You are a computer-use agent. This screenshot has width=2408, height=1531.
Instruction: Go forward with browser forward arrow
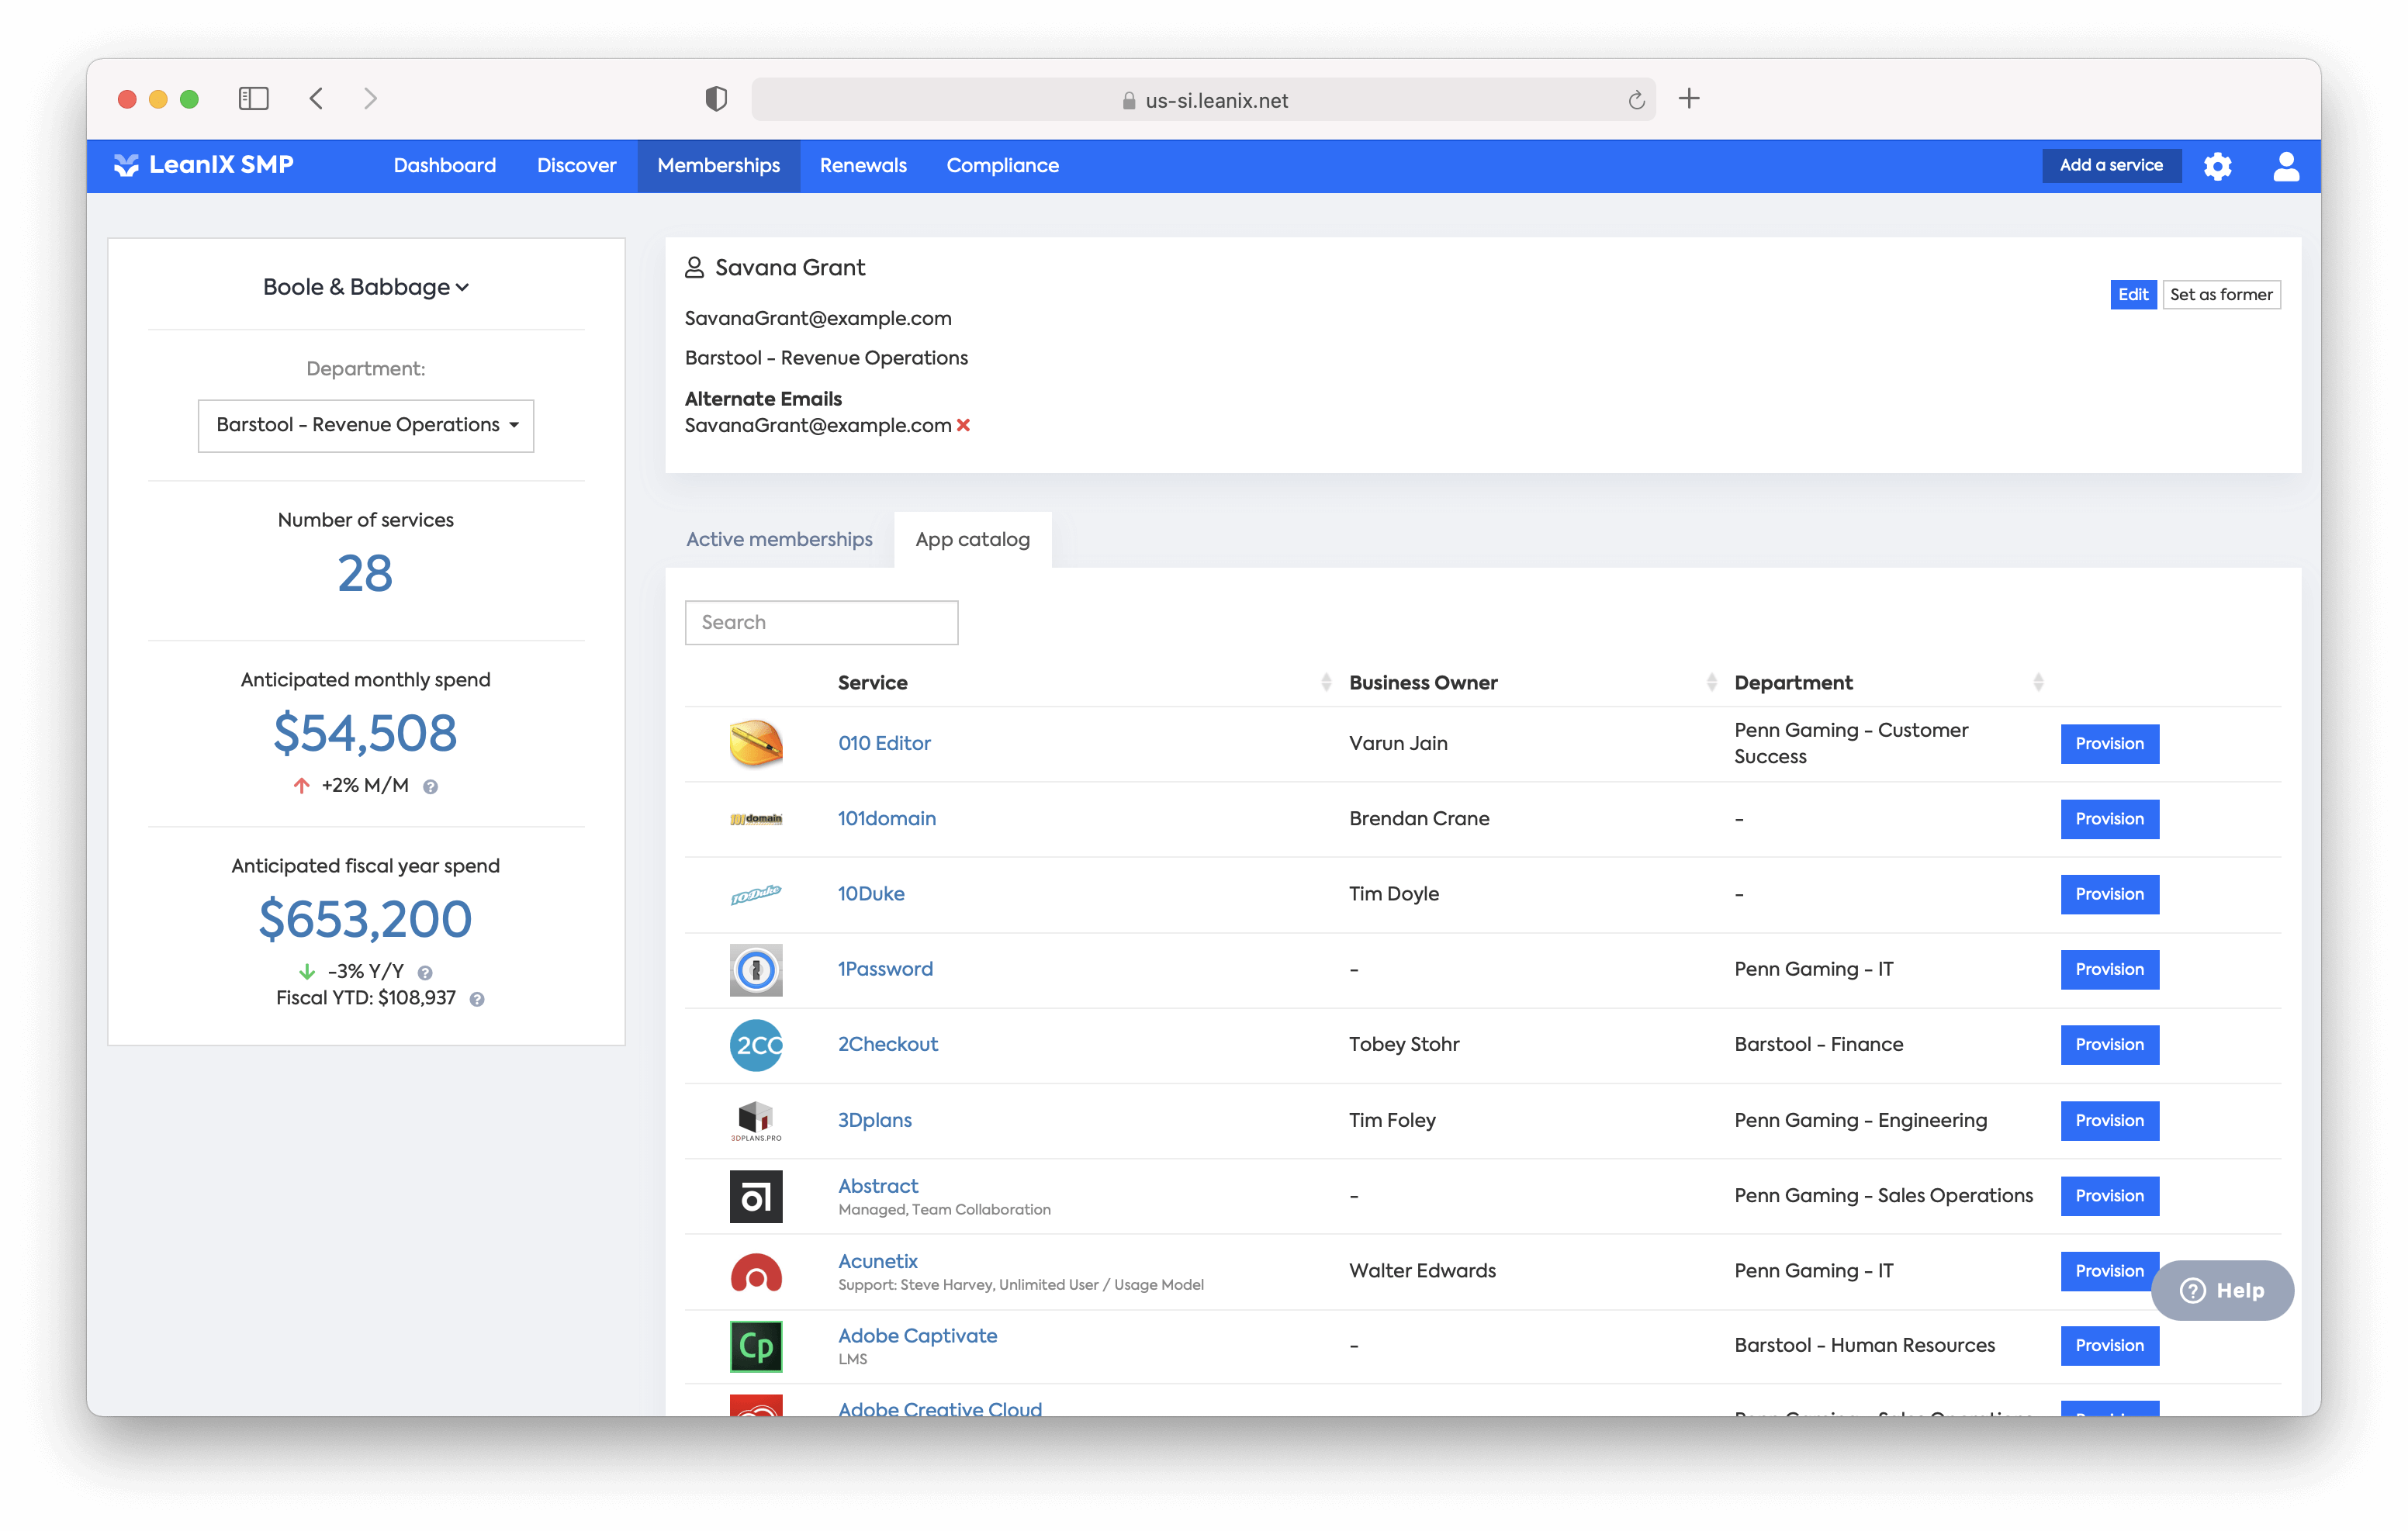tap(370, 98)
